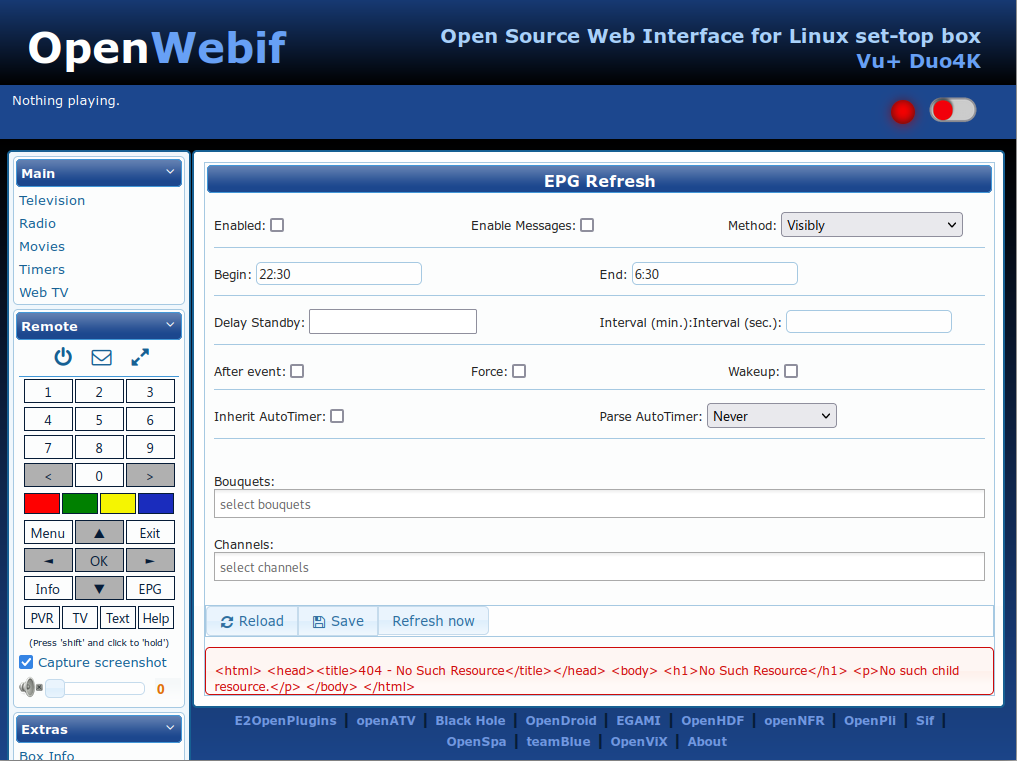This screenshot has width=1017, height=761.
Task: Flip the red toggle switch in the header
Action: coord(952,110)
